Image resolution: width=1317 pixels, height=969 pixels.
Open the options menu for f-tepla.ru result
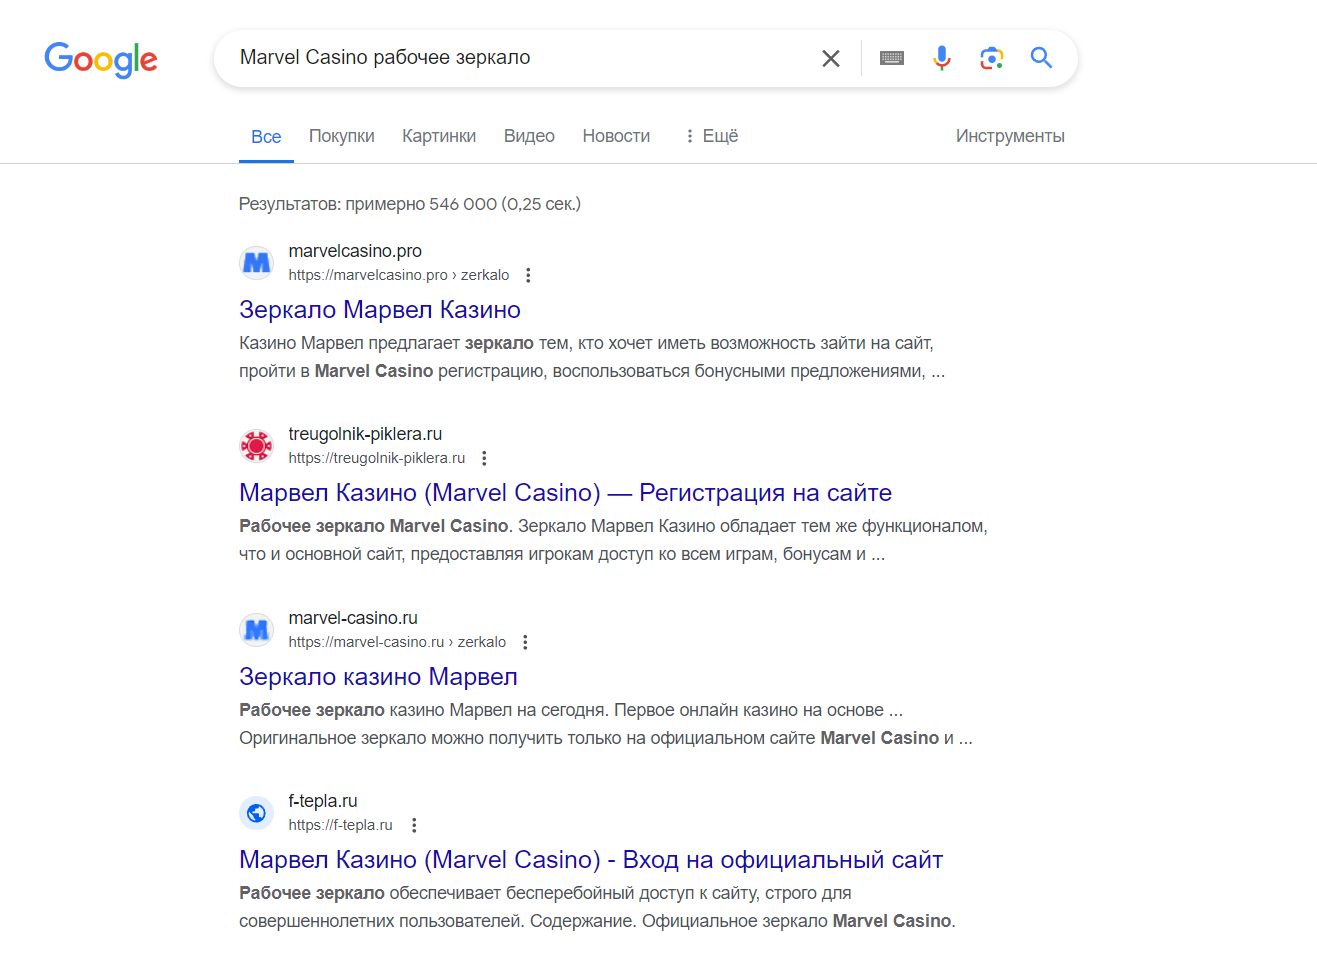(414, 825)
